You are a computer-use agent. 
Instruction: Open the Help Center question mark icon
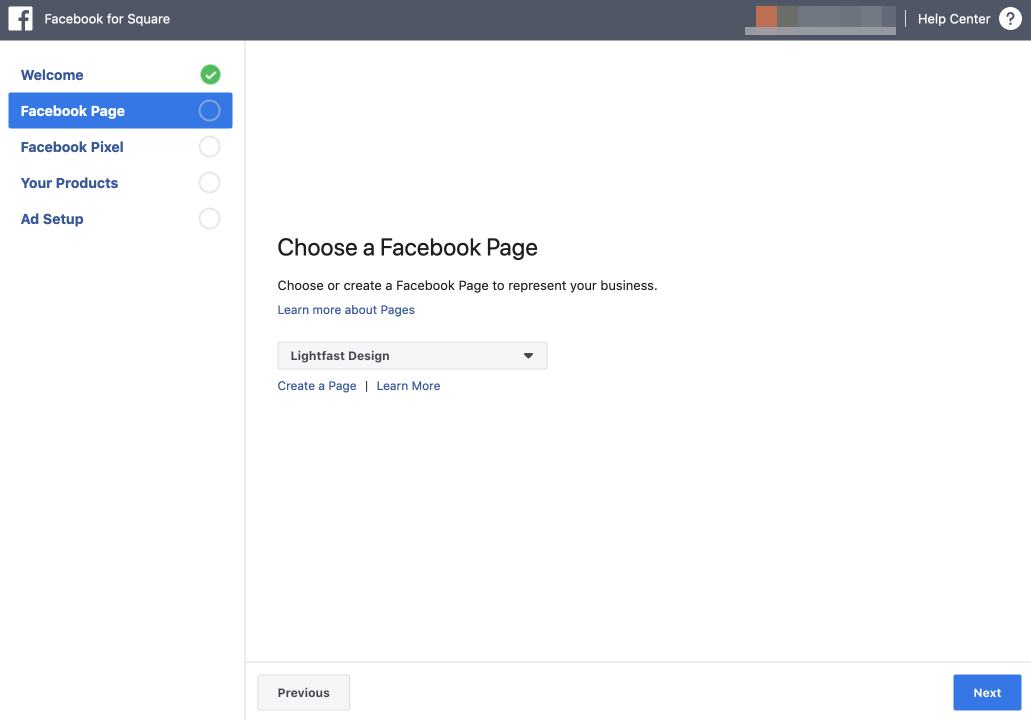1010,18
